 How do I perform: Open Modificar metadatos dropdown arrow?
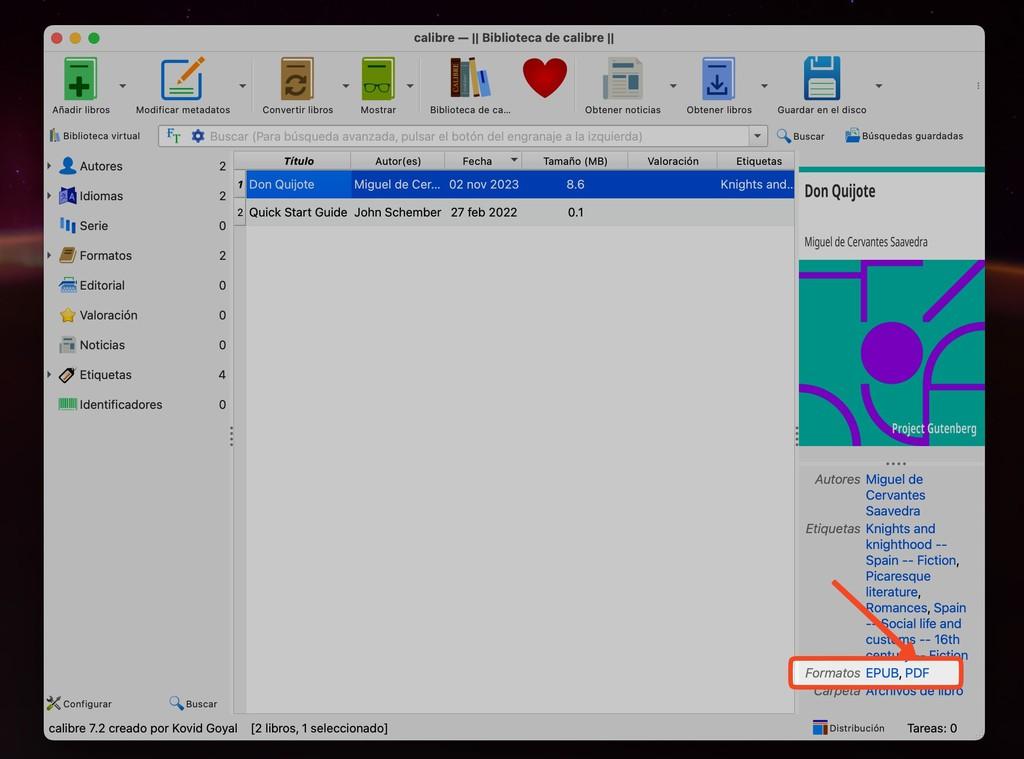242,86
